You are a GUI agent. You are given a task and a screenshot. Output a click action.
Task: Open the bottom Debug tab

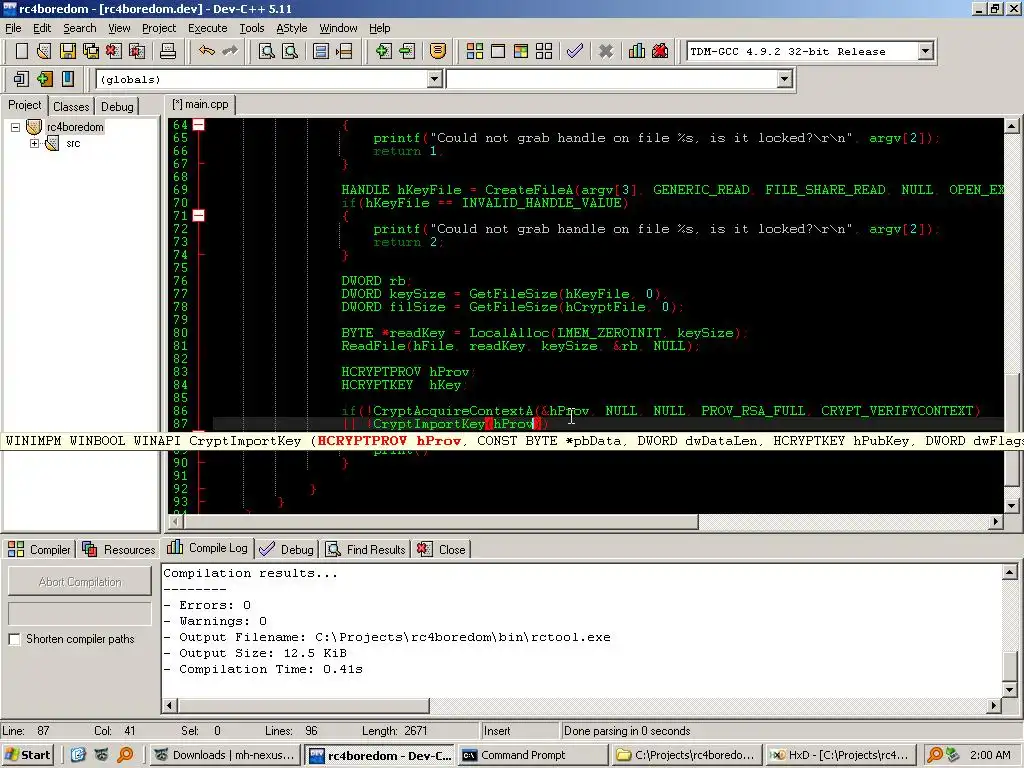point(287,549)
